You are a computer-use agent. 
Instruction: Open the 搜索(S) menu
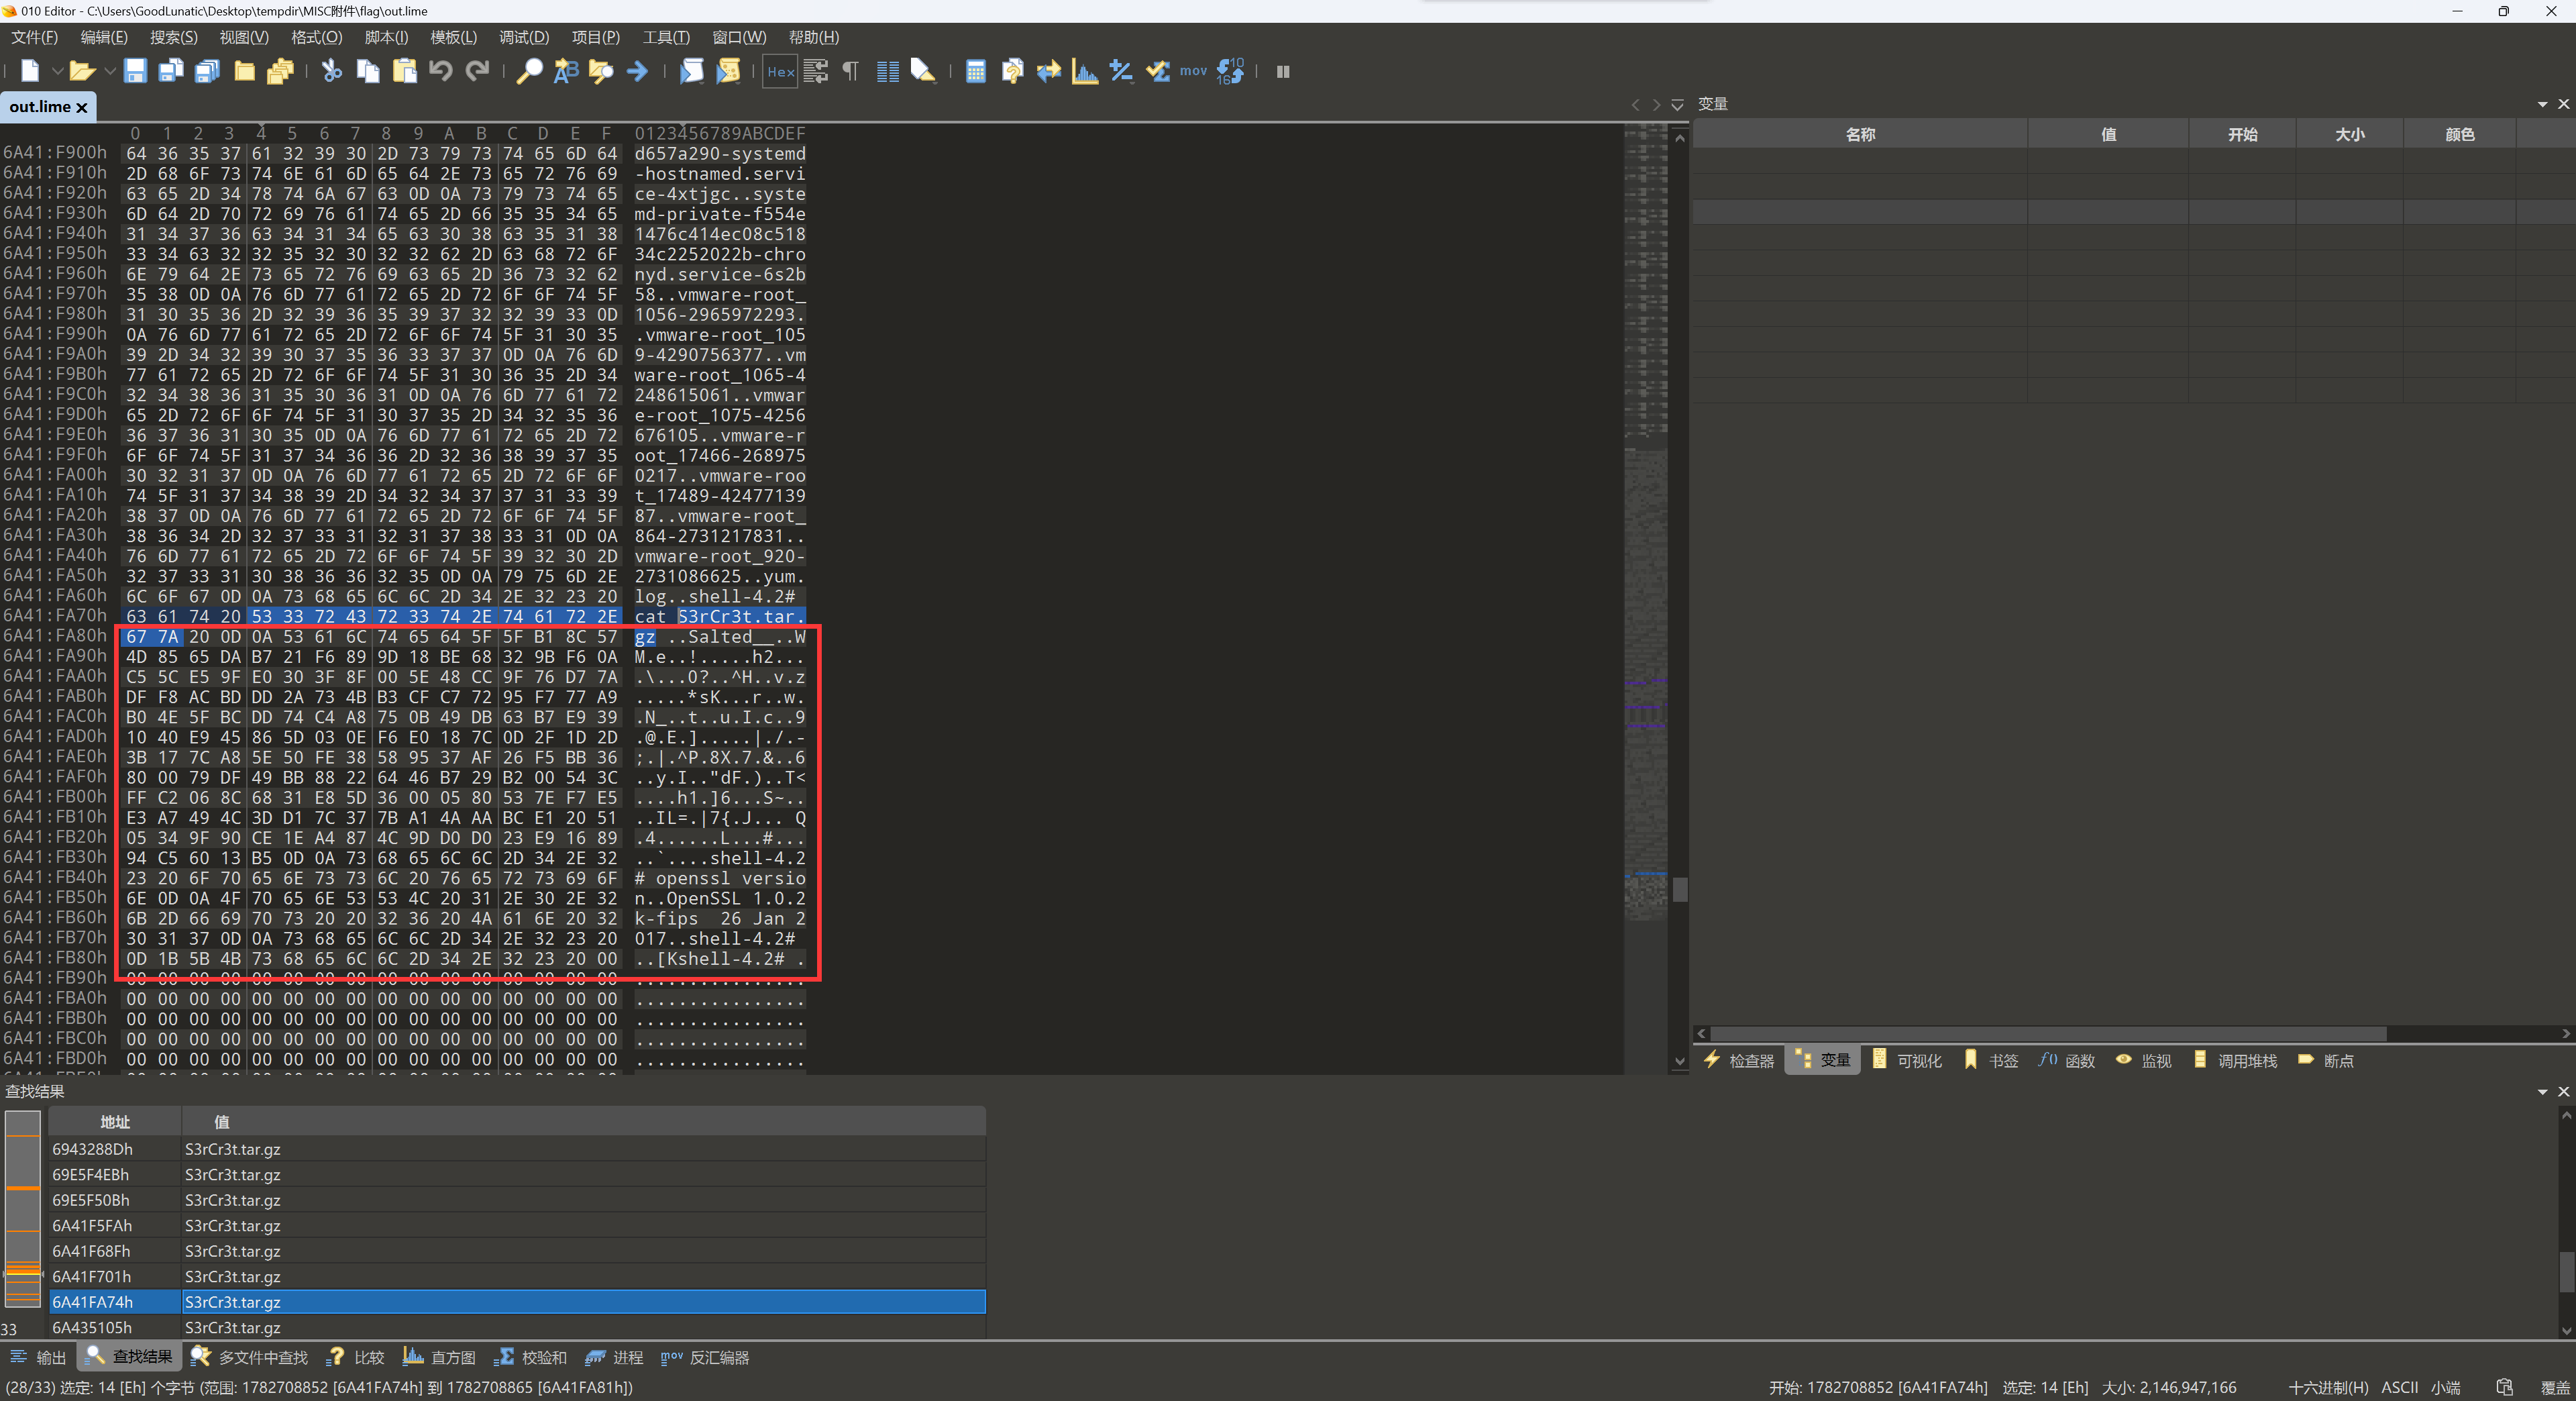[x=174, y=37]
